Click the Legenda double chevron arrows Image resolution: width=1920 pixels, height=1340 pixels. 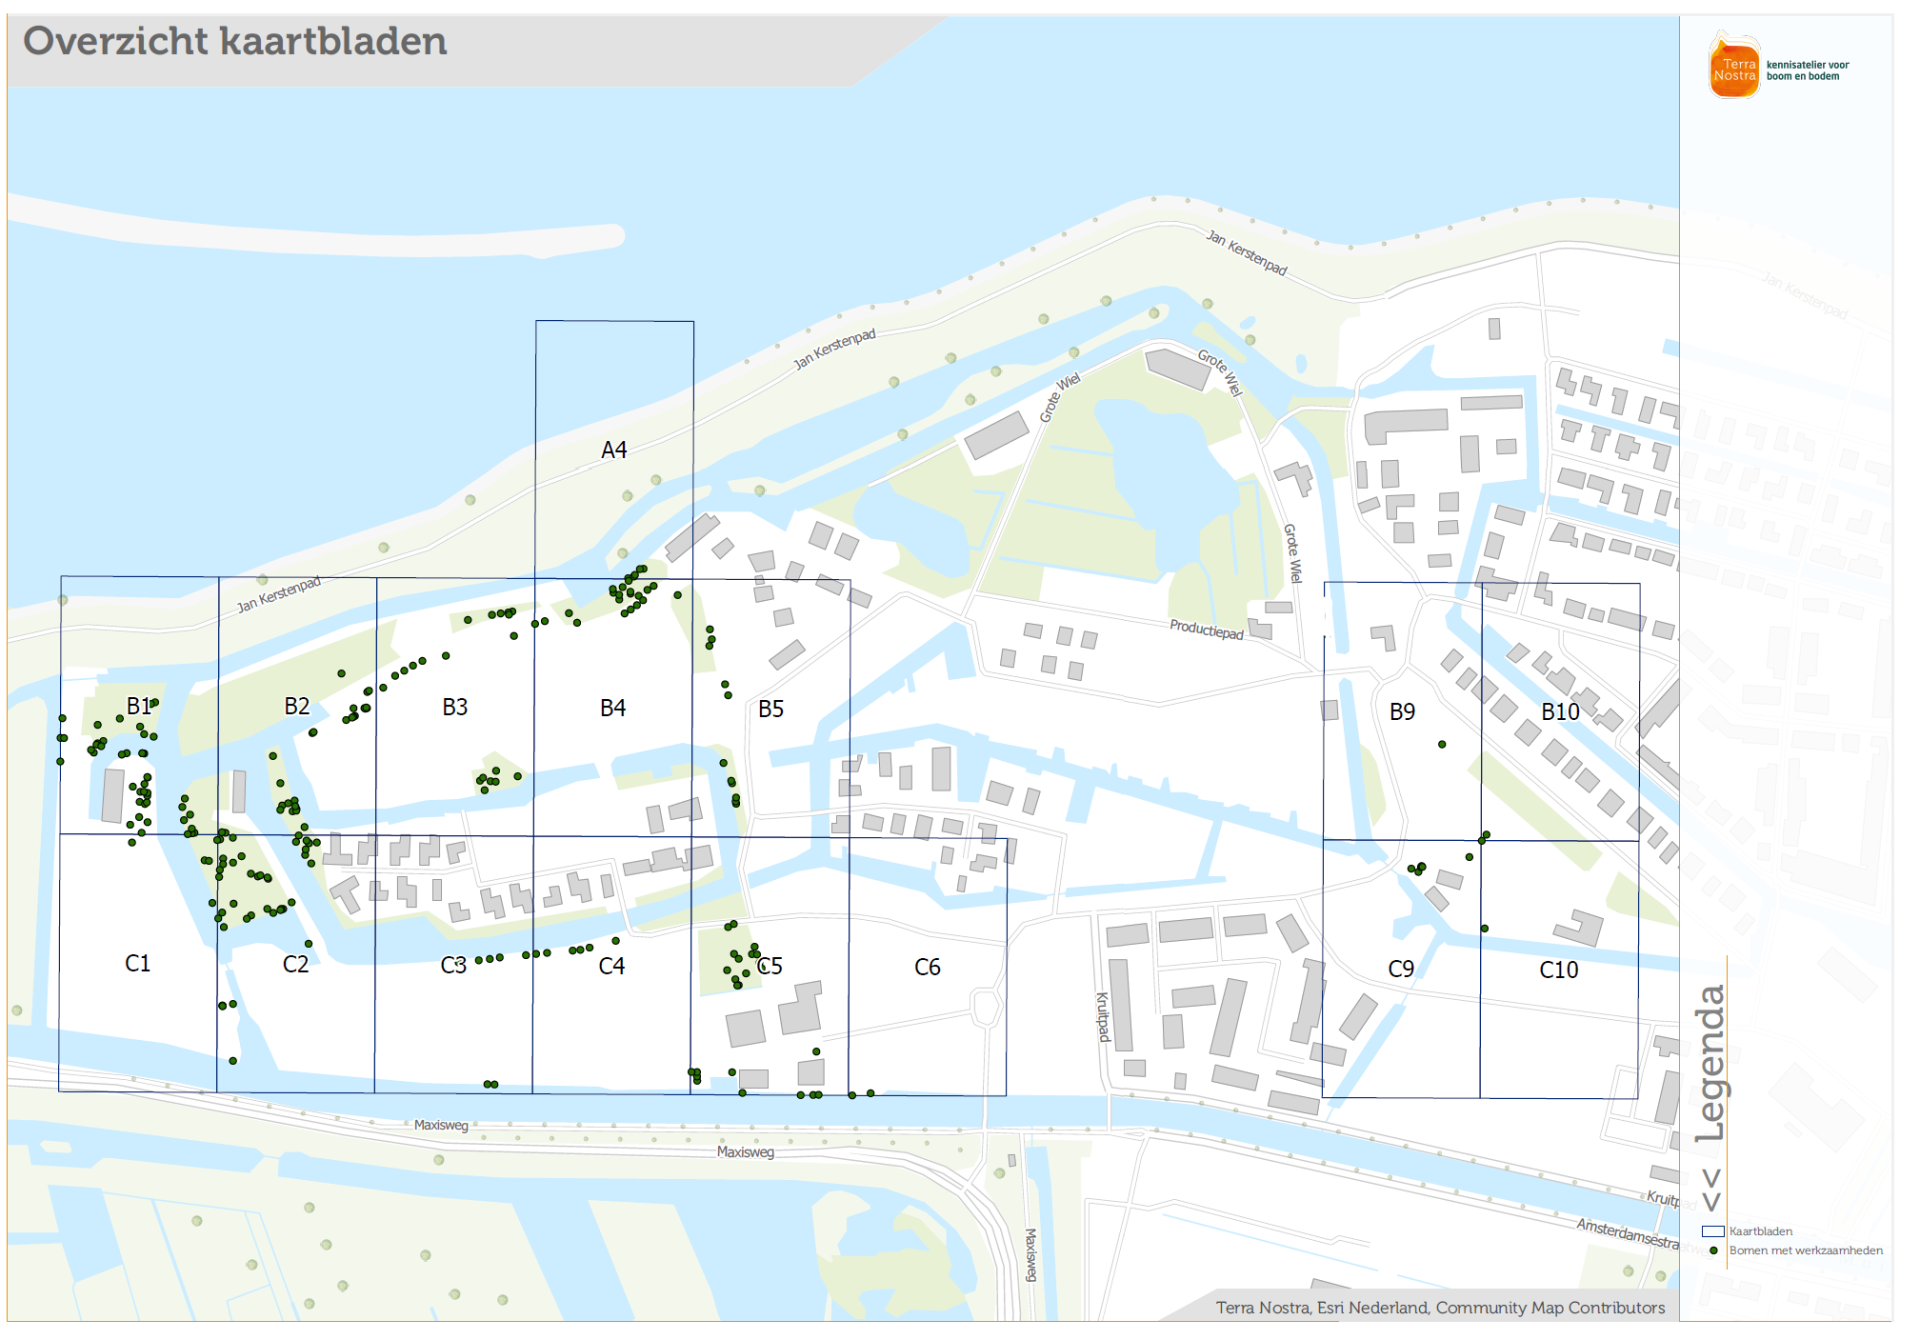1712,1189
